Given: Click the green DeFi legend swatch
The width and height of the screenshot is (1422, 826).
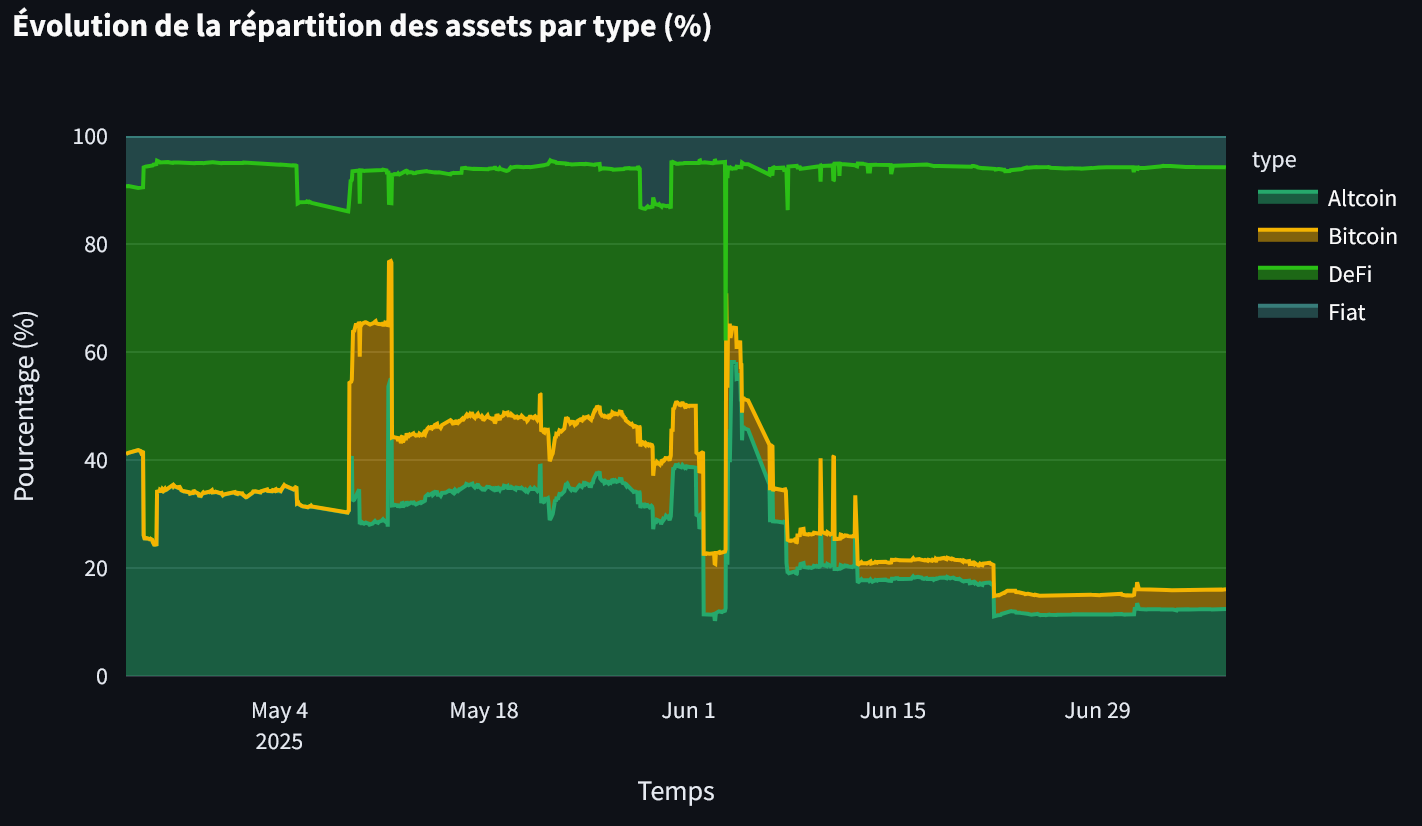Looking at the screenshot, I should coord(1287,274).
